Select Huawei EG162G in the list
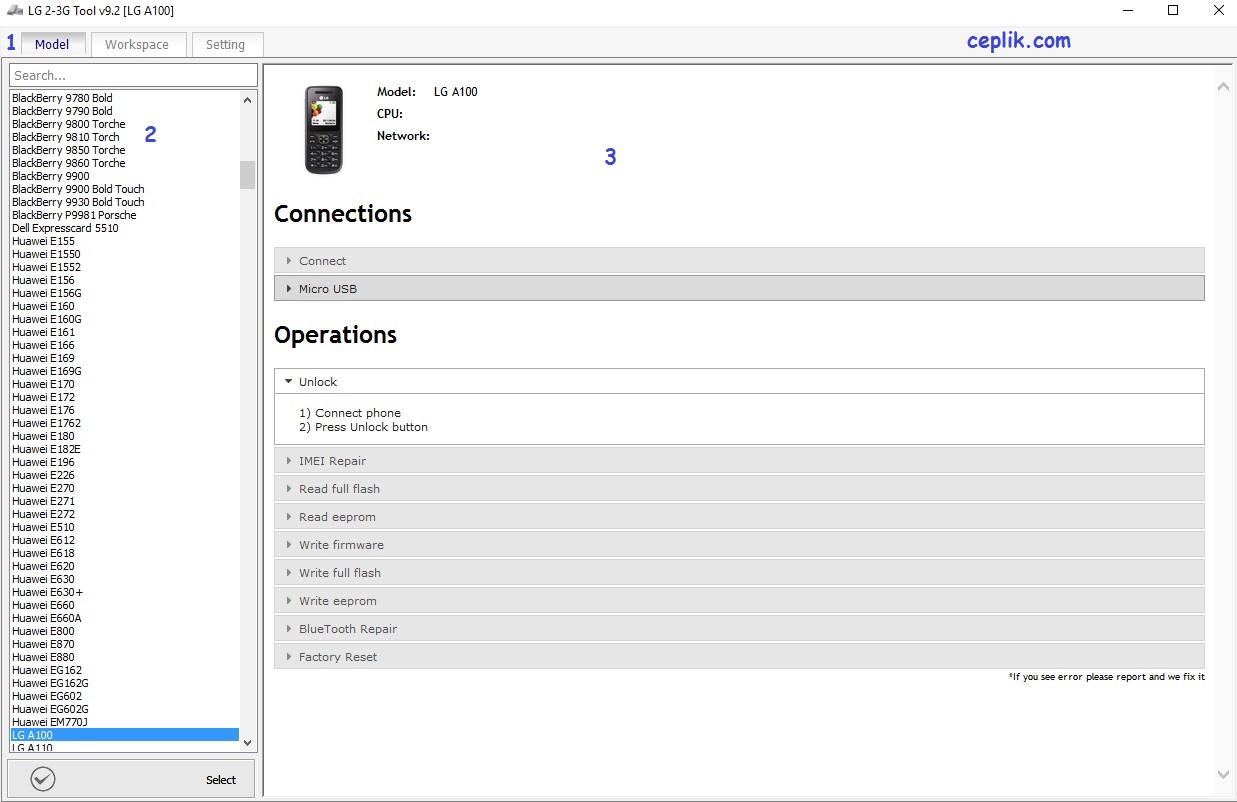1237x802 pixels. (50, 683)
